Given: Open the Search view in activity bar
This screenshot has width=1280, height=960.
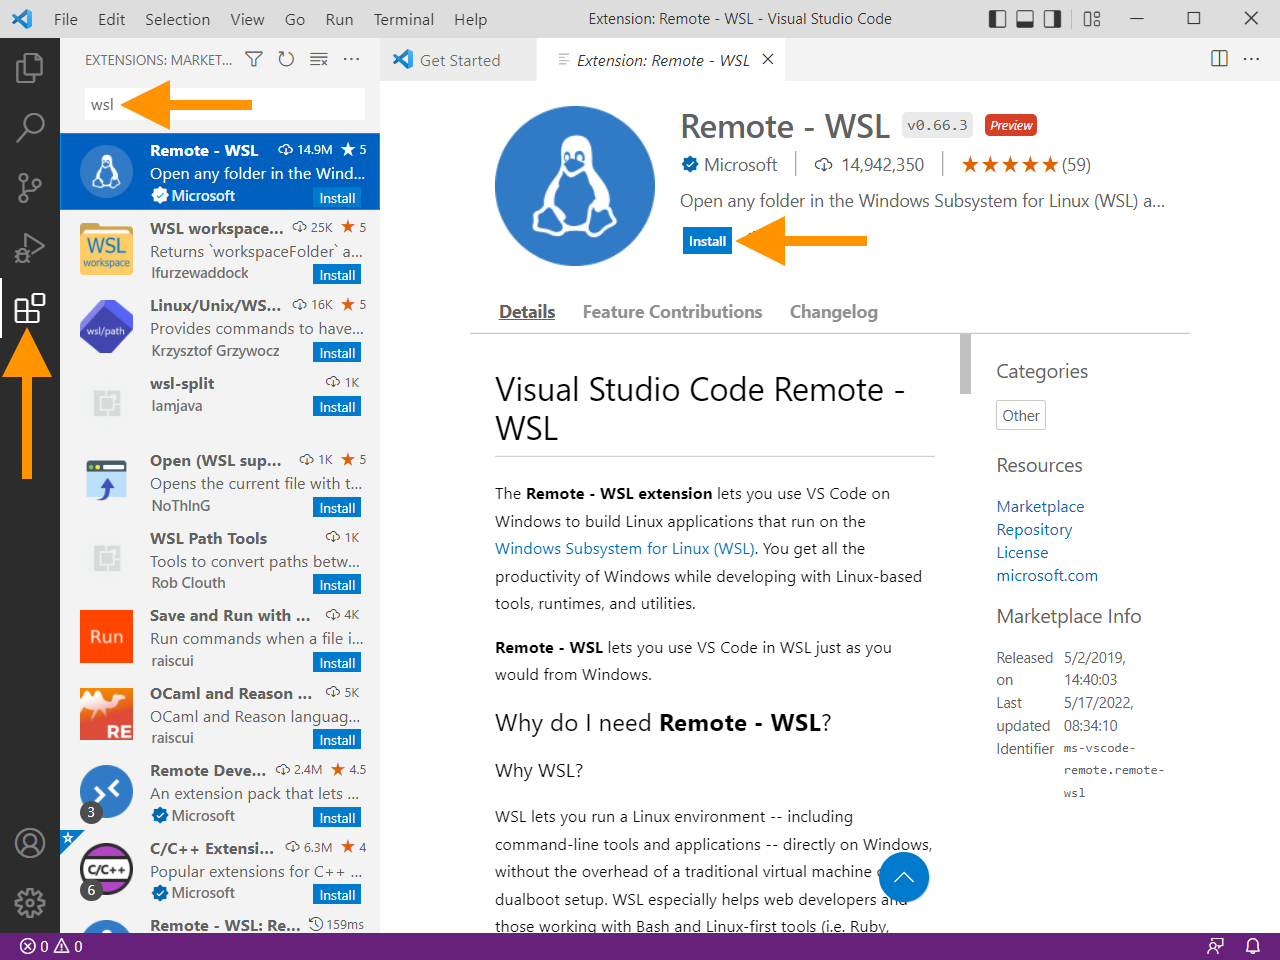Looking at the screenshot, I should 30,127.
